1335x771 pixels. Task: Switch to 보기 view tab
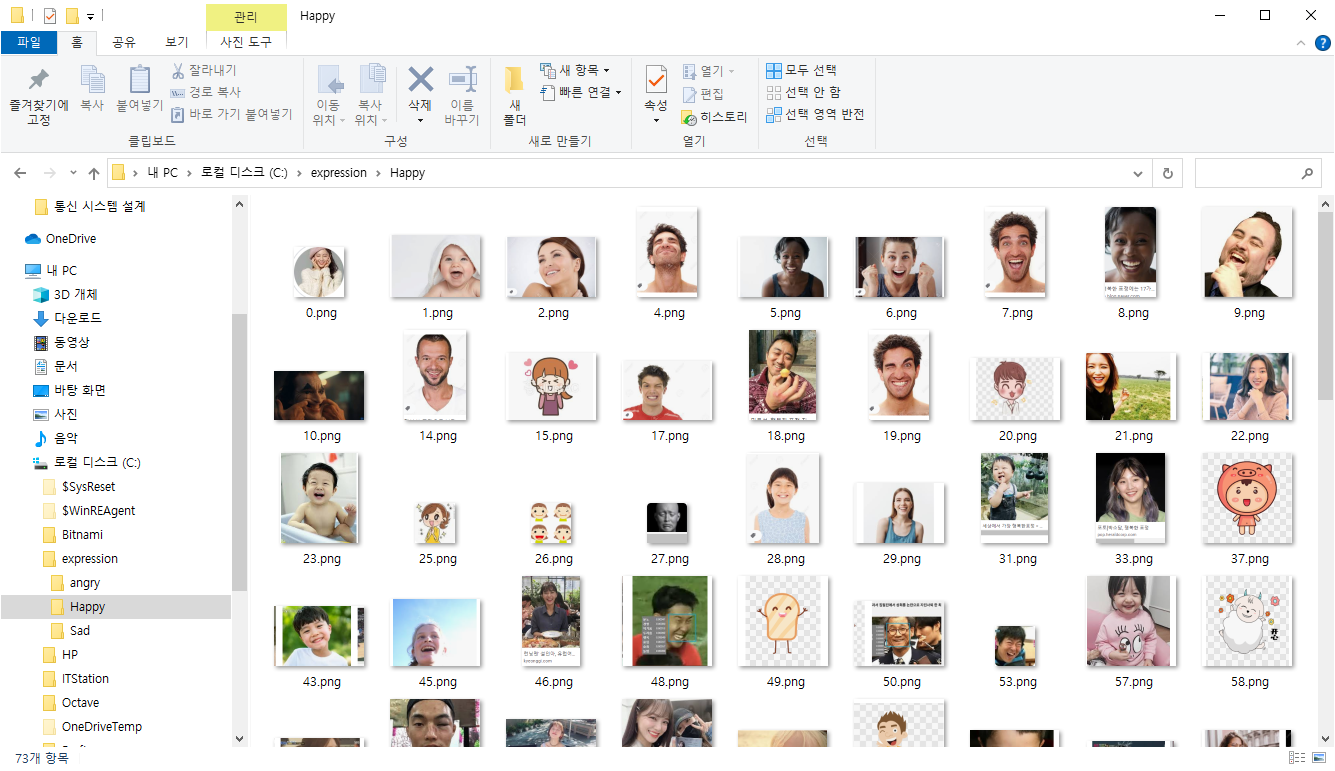[177, 42]
